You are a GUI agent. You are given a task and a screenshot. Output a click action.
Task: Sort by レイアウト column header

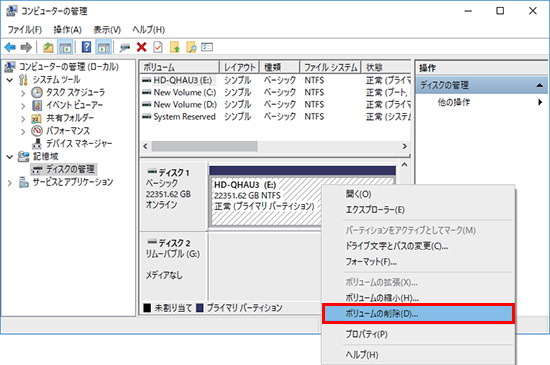pyautogui.click(x=239, y=67)
